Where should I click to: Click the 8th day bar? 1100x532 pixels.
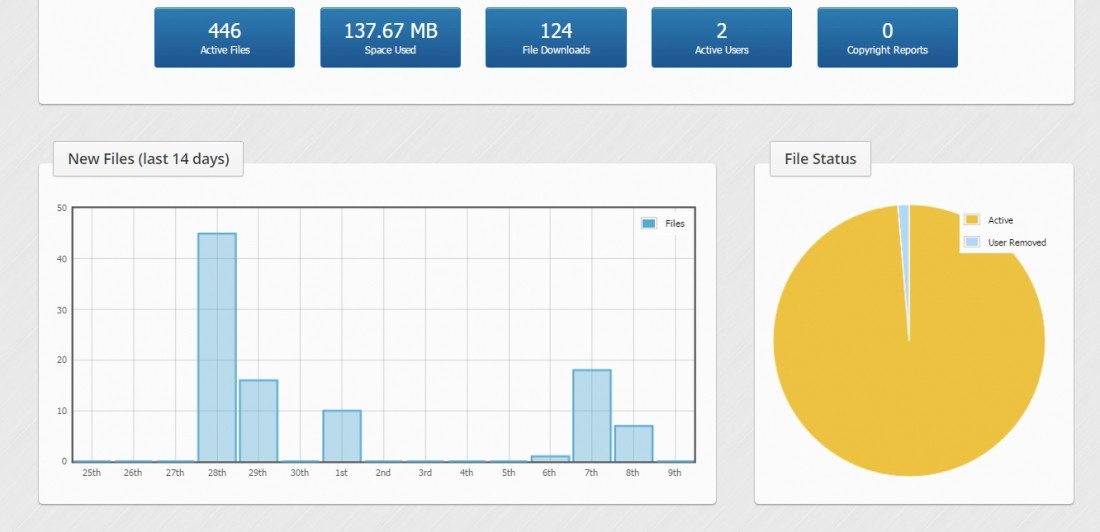[x=633, y=443]
